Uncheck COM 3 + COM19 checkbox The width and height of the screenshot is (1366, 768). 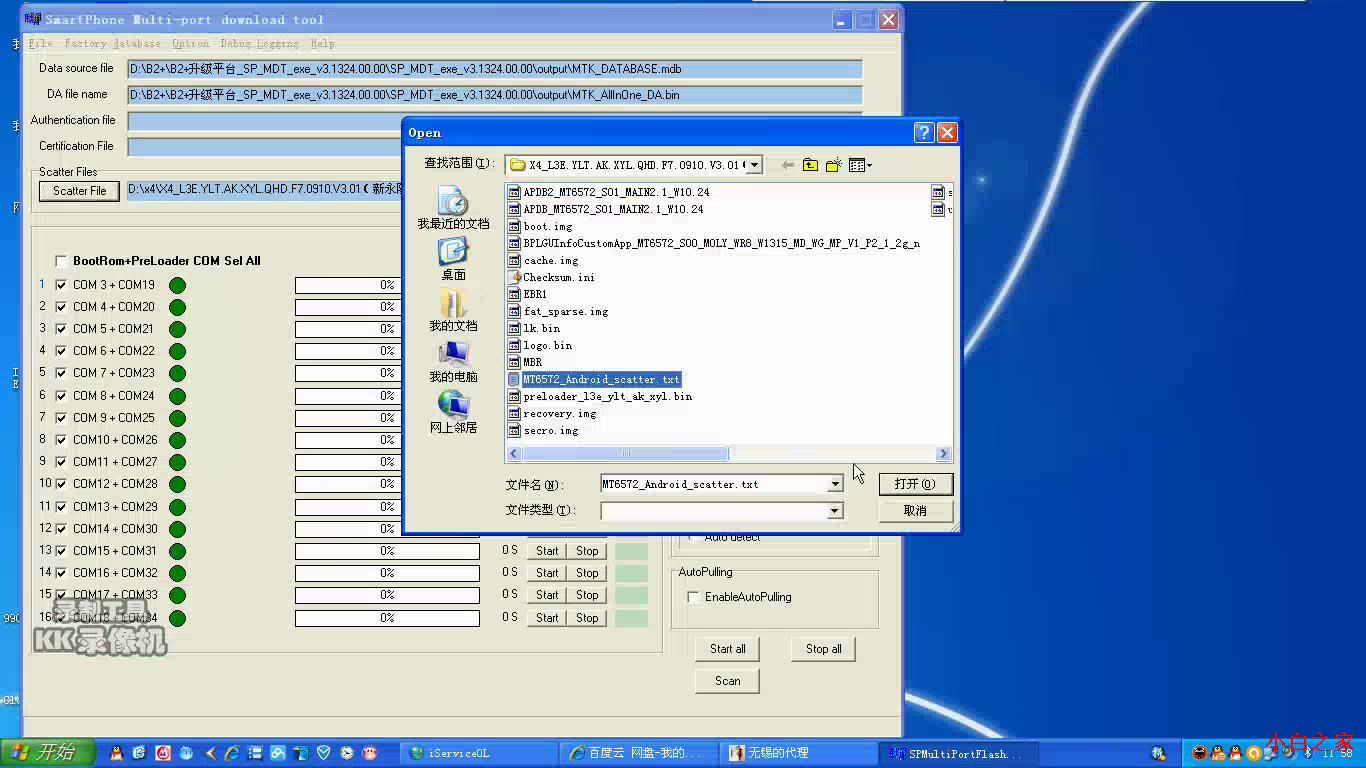pyautogui.click(x=61, y=285)
